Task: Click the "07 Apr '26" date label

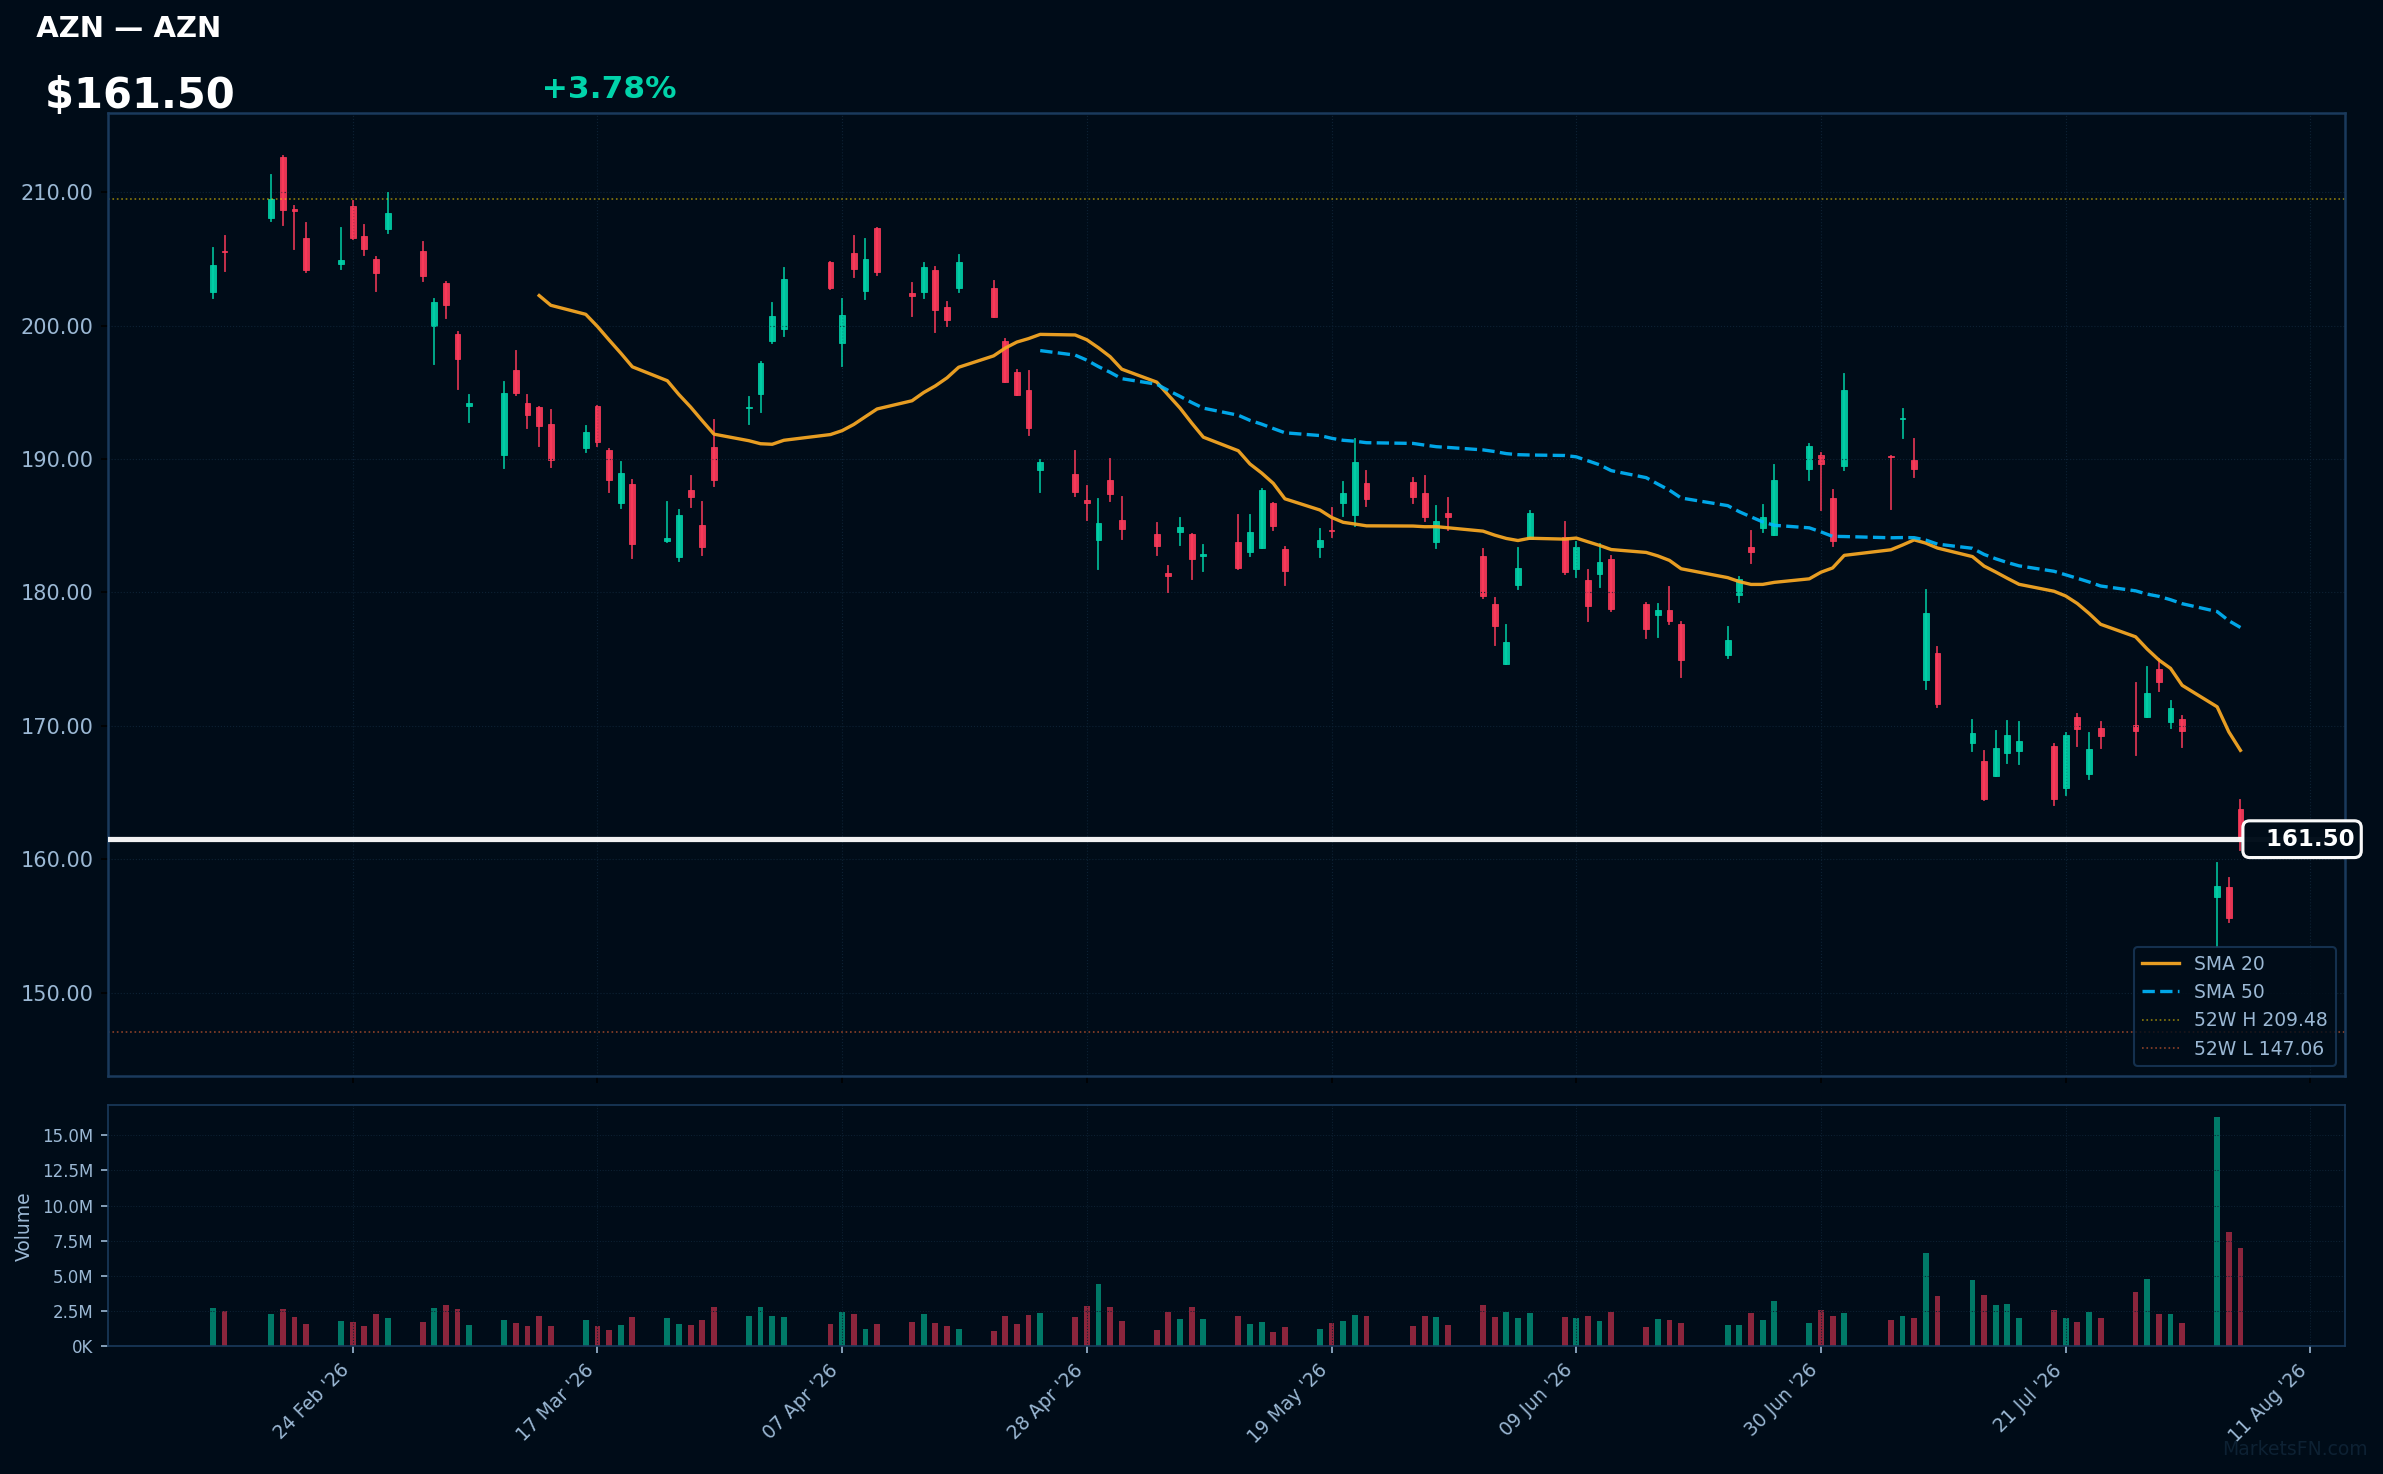Action: [x=800, y=1401]
